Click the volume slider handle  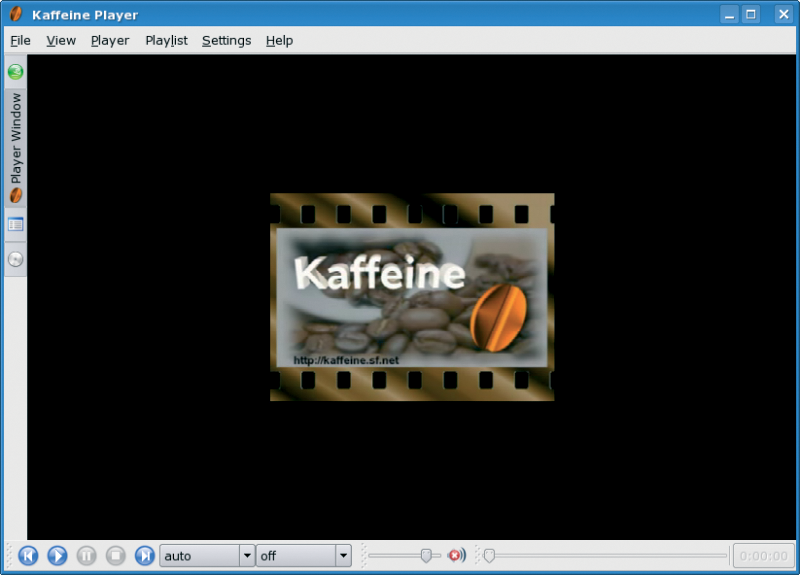point(426,556)
